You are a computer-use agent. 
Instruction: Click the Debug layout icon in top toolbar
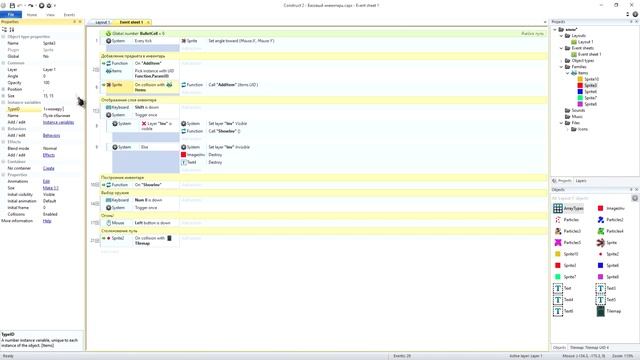[49, 5]
